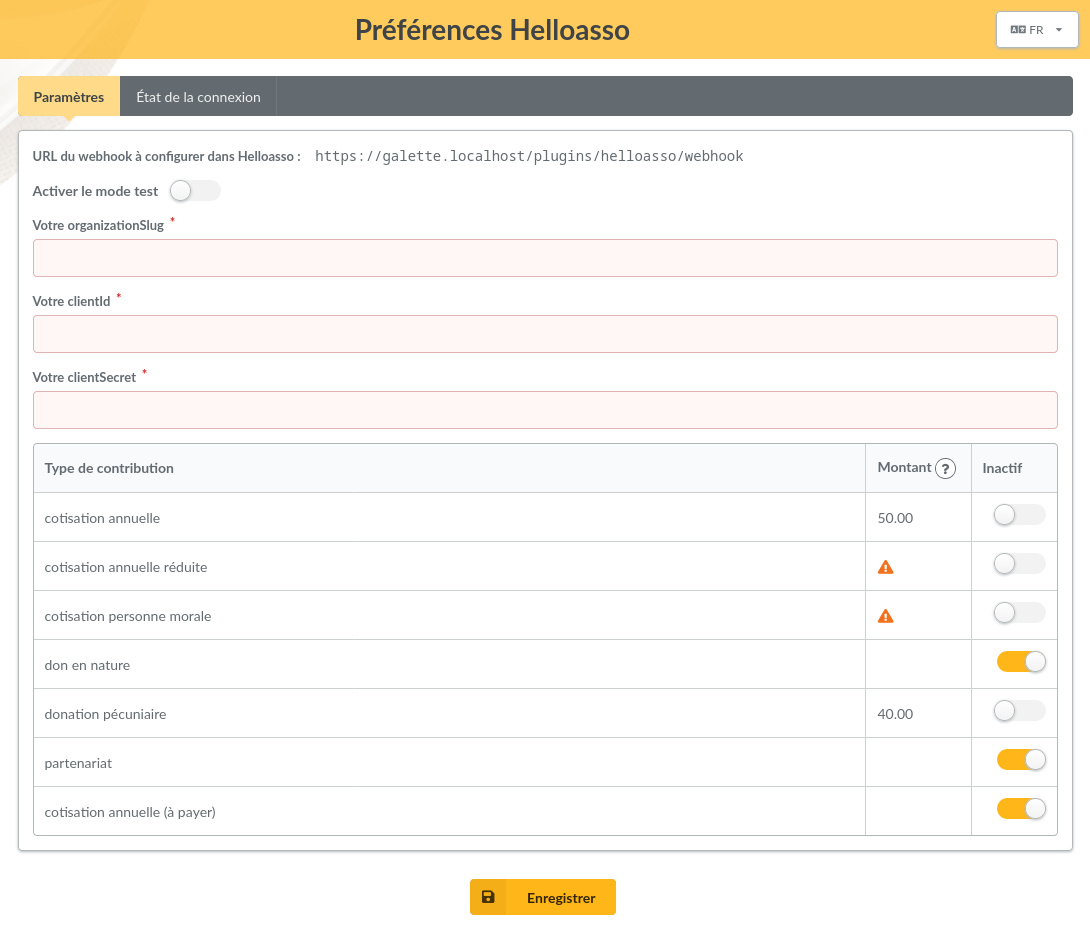Open the FR language dropdown
Viewport: 1090px width, 943px height.
[x=1036, y=30]
